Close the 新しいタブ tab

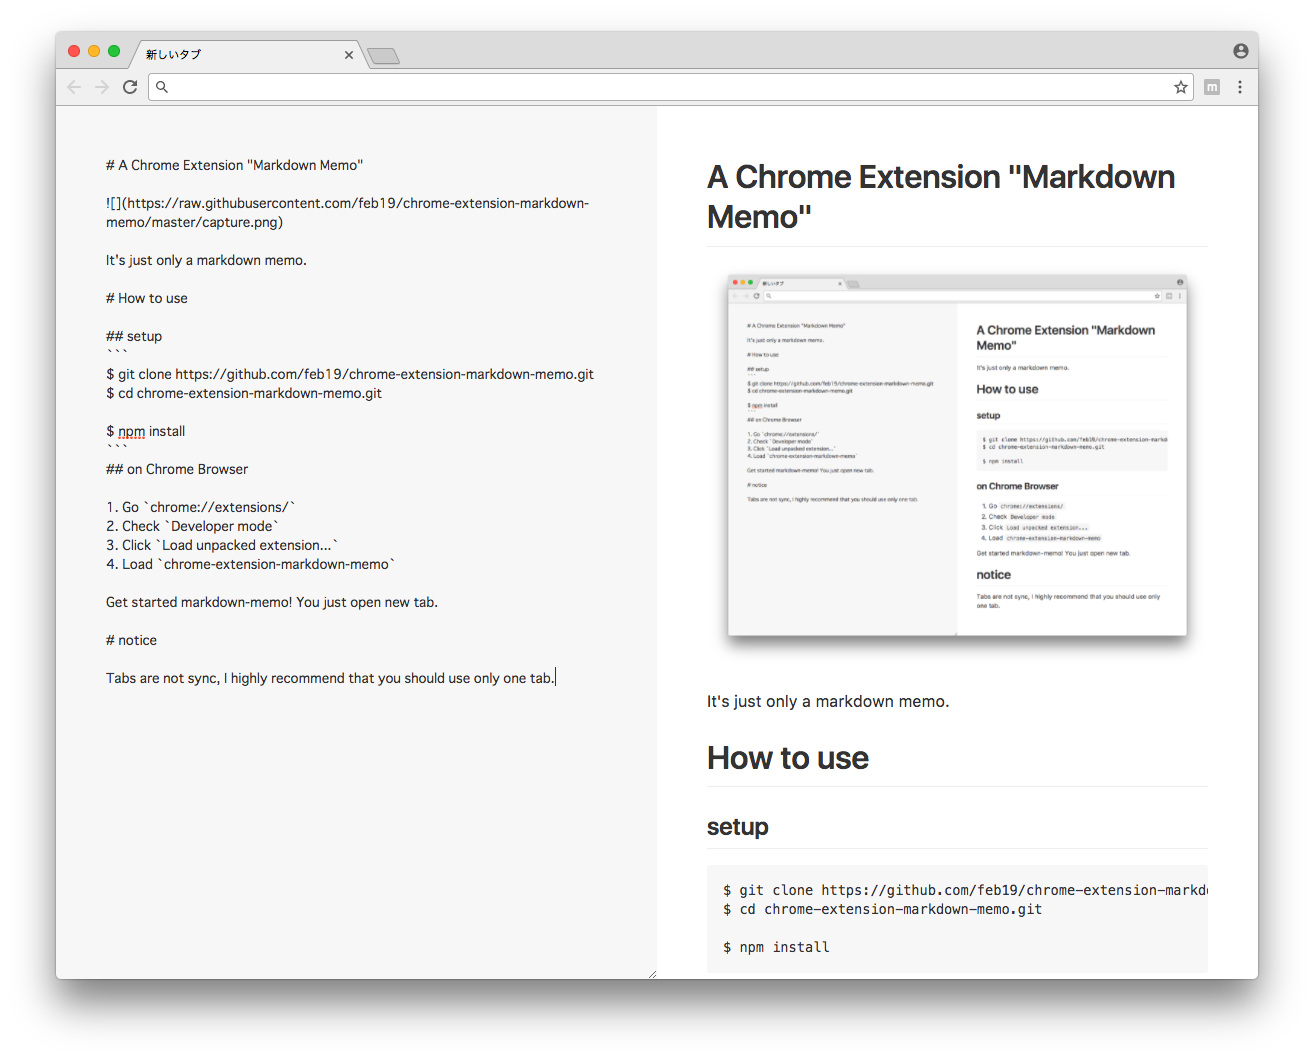(349, 55)
